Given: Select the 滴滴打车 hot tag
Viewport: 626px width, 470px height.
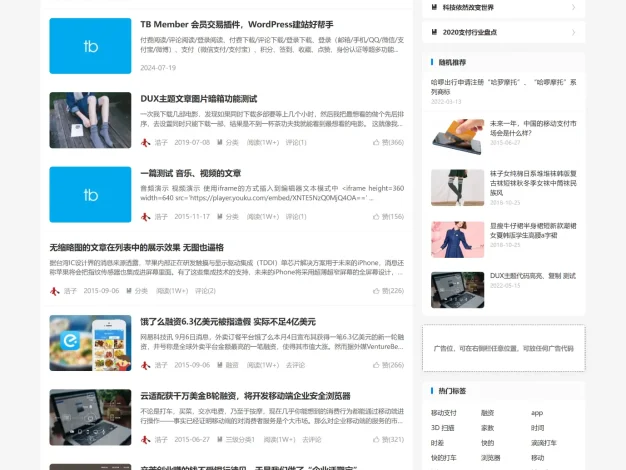Looking at the screenshot, I should tap(544, 442).
